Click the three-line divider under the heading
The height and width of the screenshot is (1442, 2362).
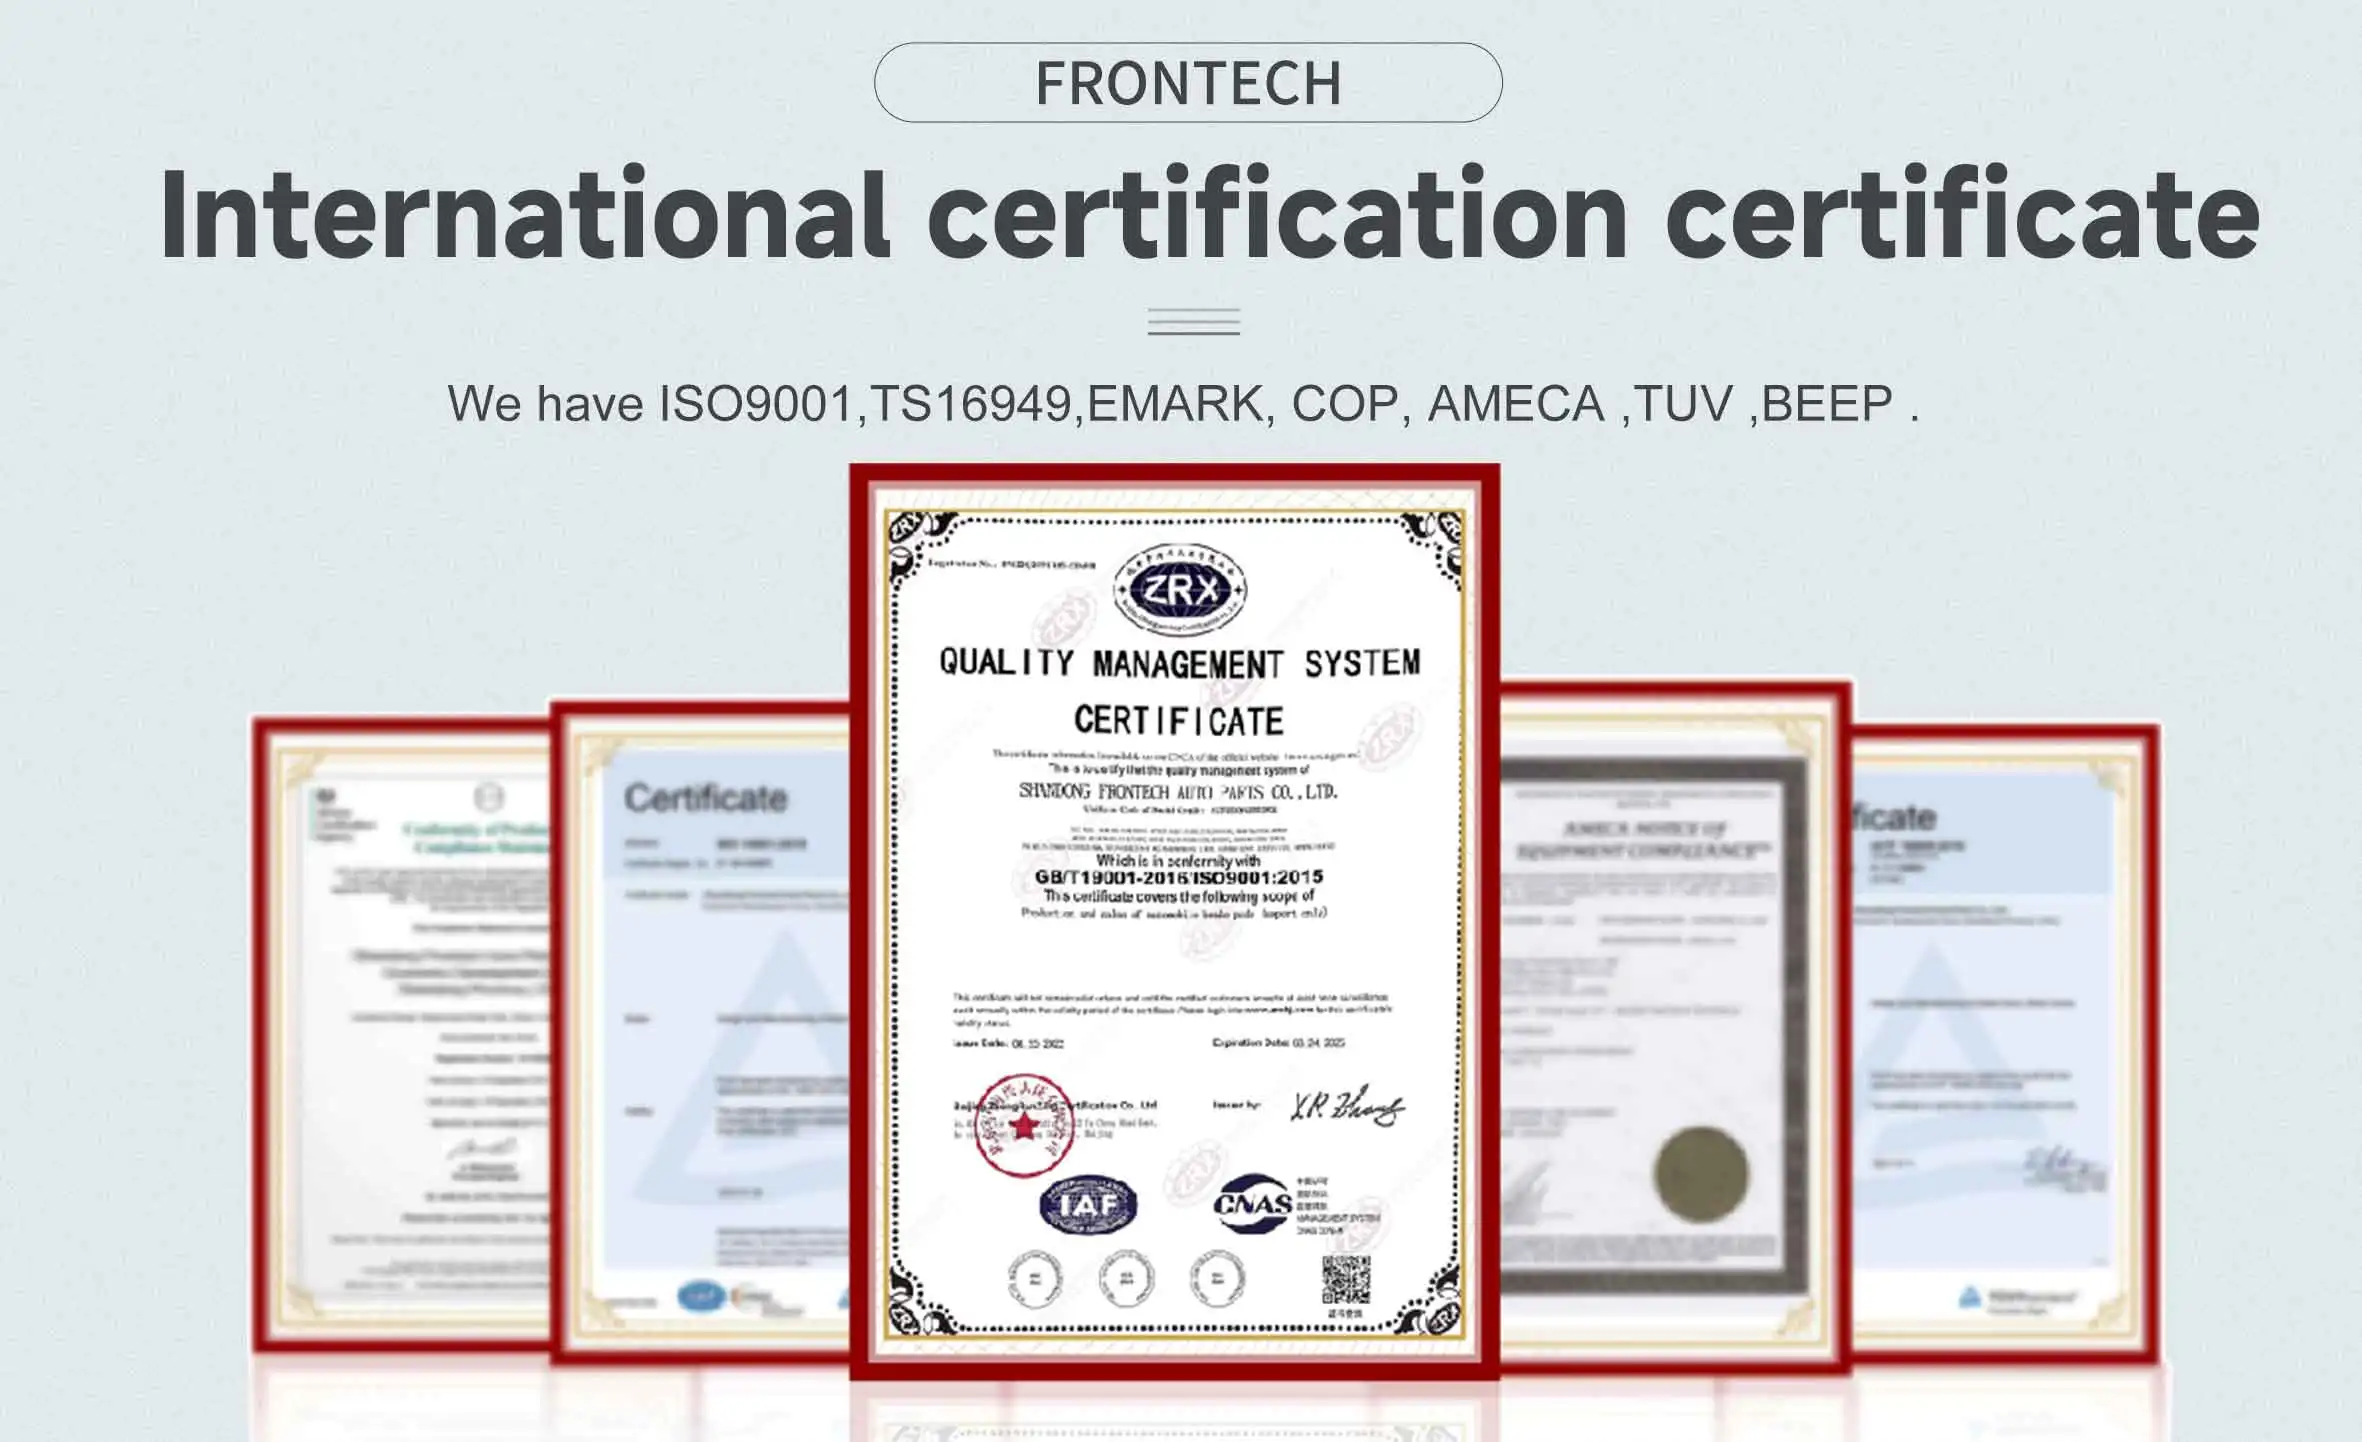click(x=1193, y=321)
